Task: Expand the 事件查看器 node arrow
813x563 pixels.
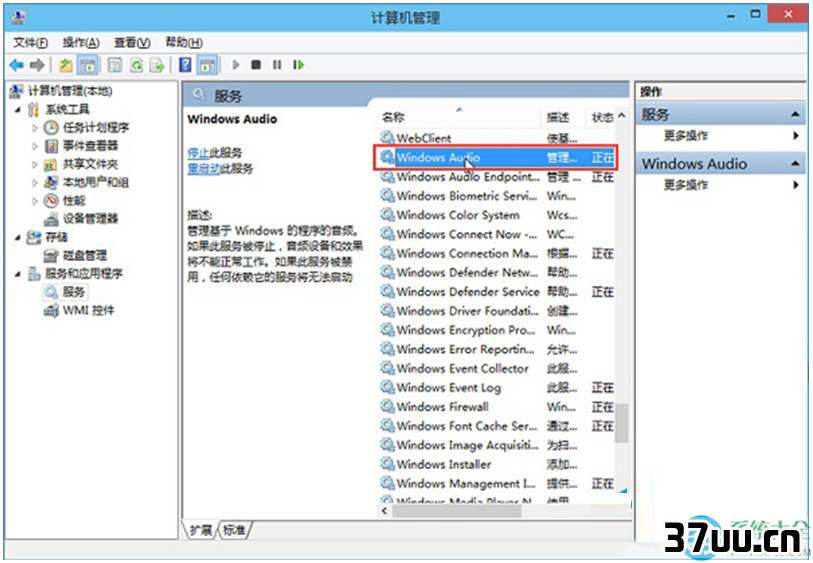Action: [35, 146]
